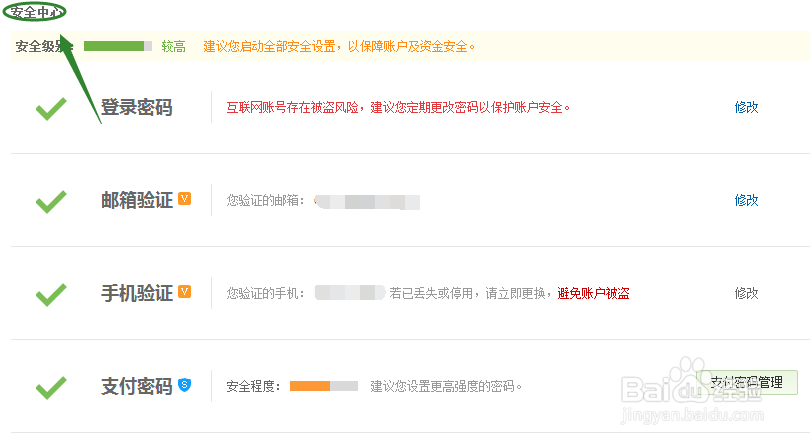The image size is (810, 443).
Task: Select the 安全中心 heading at top
Action: pyautogui.click(x=36, y=13)
